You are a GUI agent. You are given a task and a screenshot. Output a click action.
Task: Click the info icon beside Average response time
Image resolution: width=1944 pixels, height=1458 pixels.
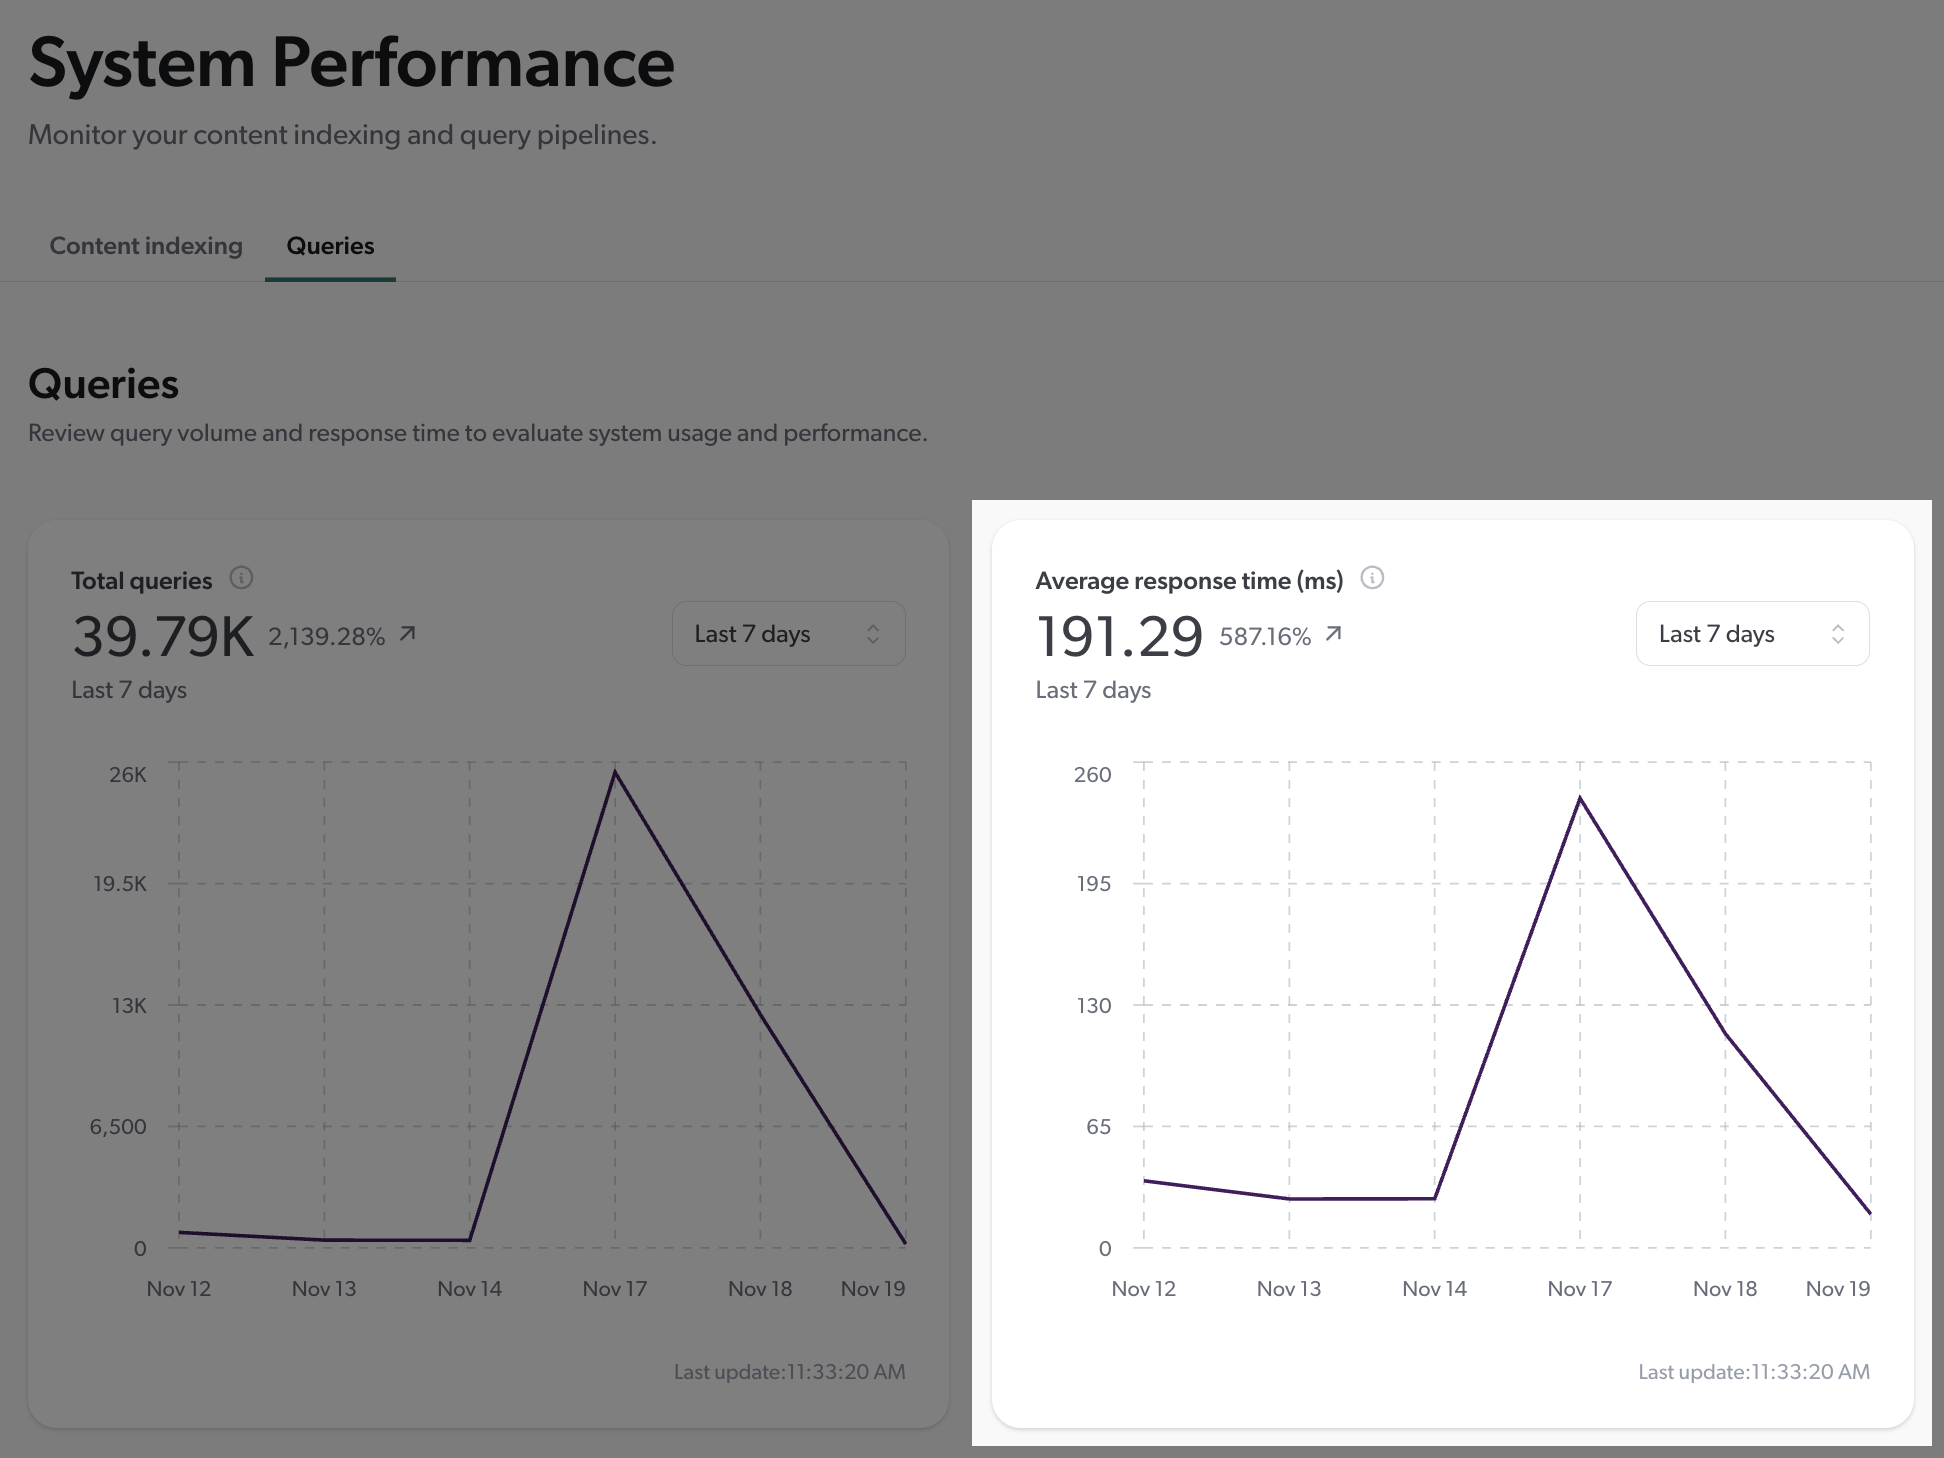click(x=1373, y=578)
